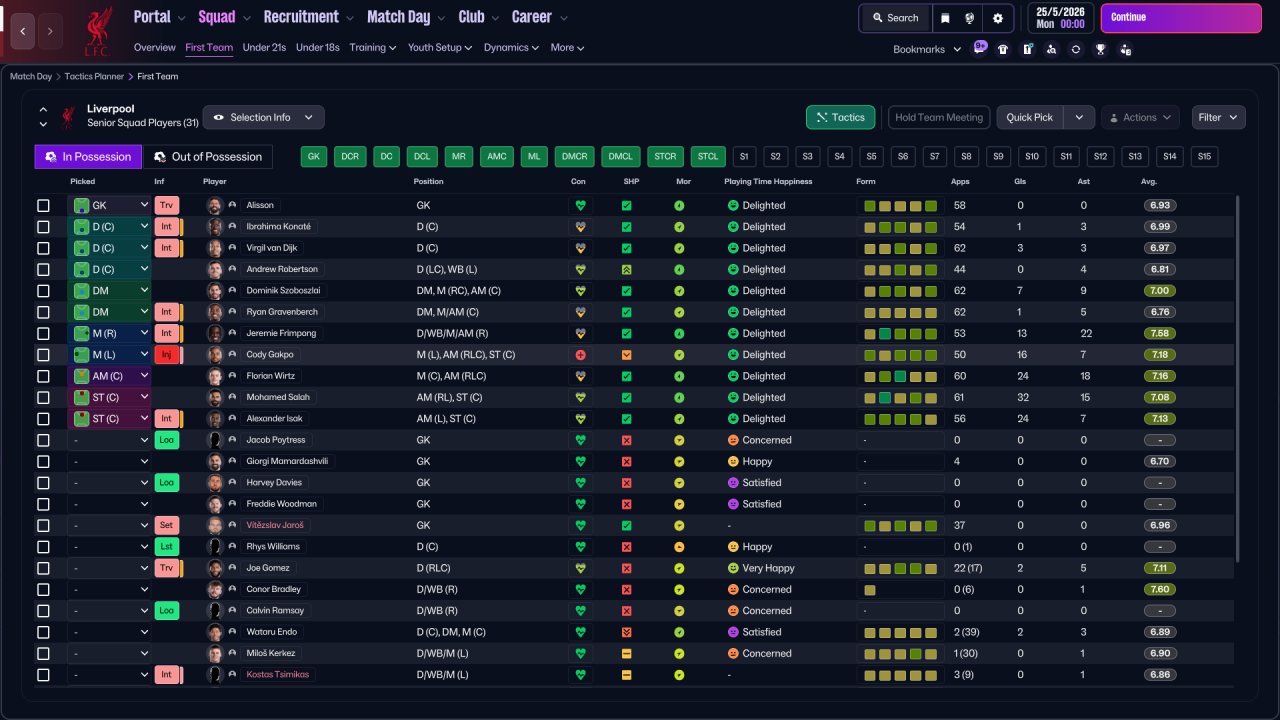Click Vitězslav Jaroš's Set info badge
The width and height of the screenshot is (1280, 720).
tap(166, 525)
